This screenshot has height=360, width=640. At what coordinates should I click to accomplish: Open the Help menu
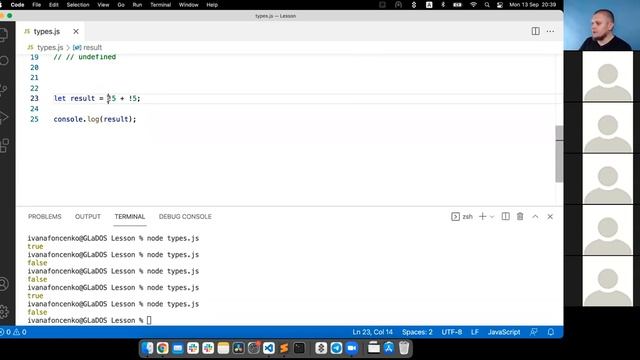[212, 5]
